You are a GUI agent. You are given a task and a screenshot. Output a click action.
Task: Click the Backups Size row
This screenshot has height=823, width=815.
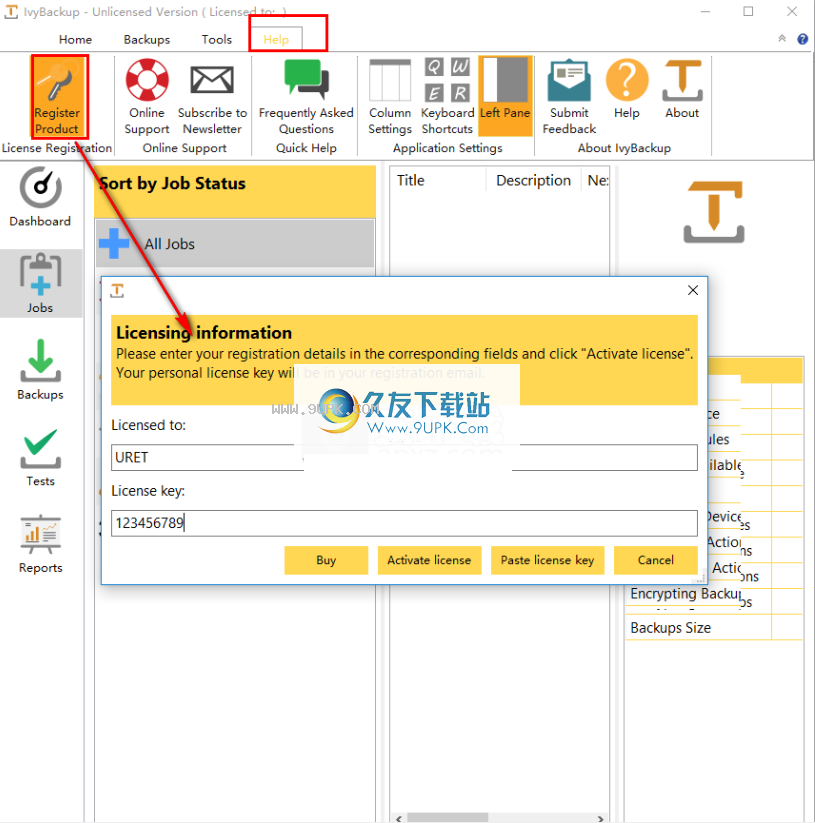pyautogui.click(x=714, y=628)
